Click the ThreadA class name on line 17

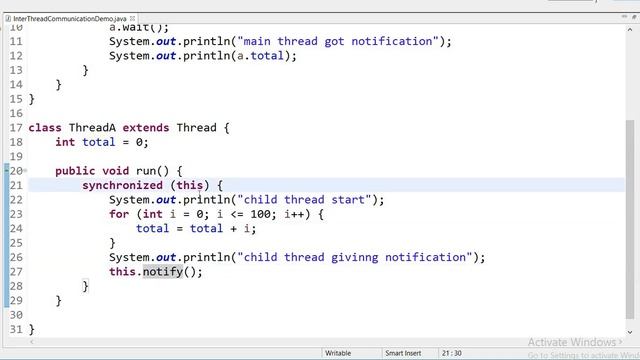(x=92, y=128)
